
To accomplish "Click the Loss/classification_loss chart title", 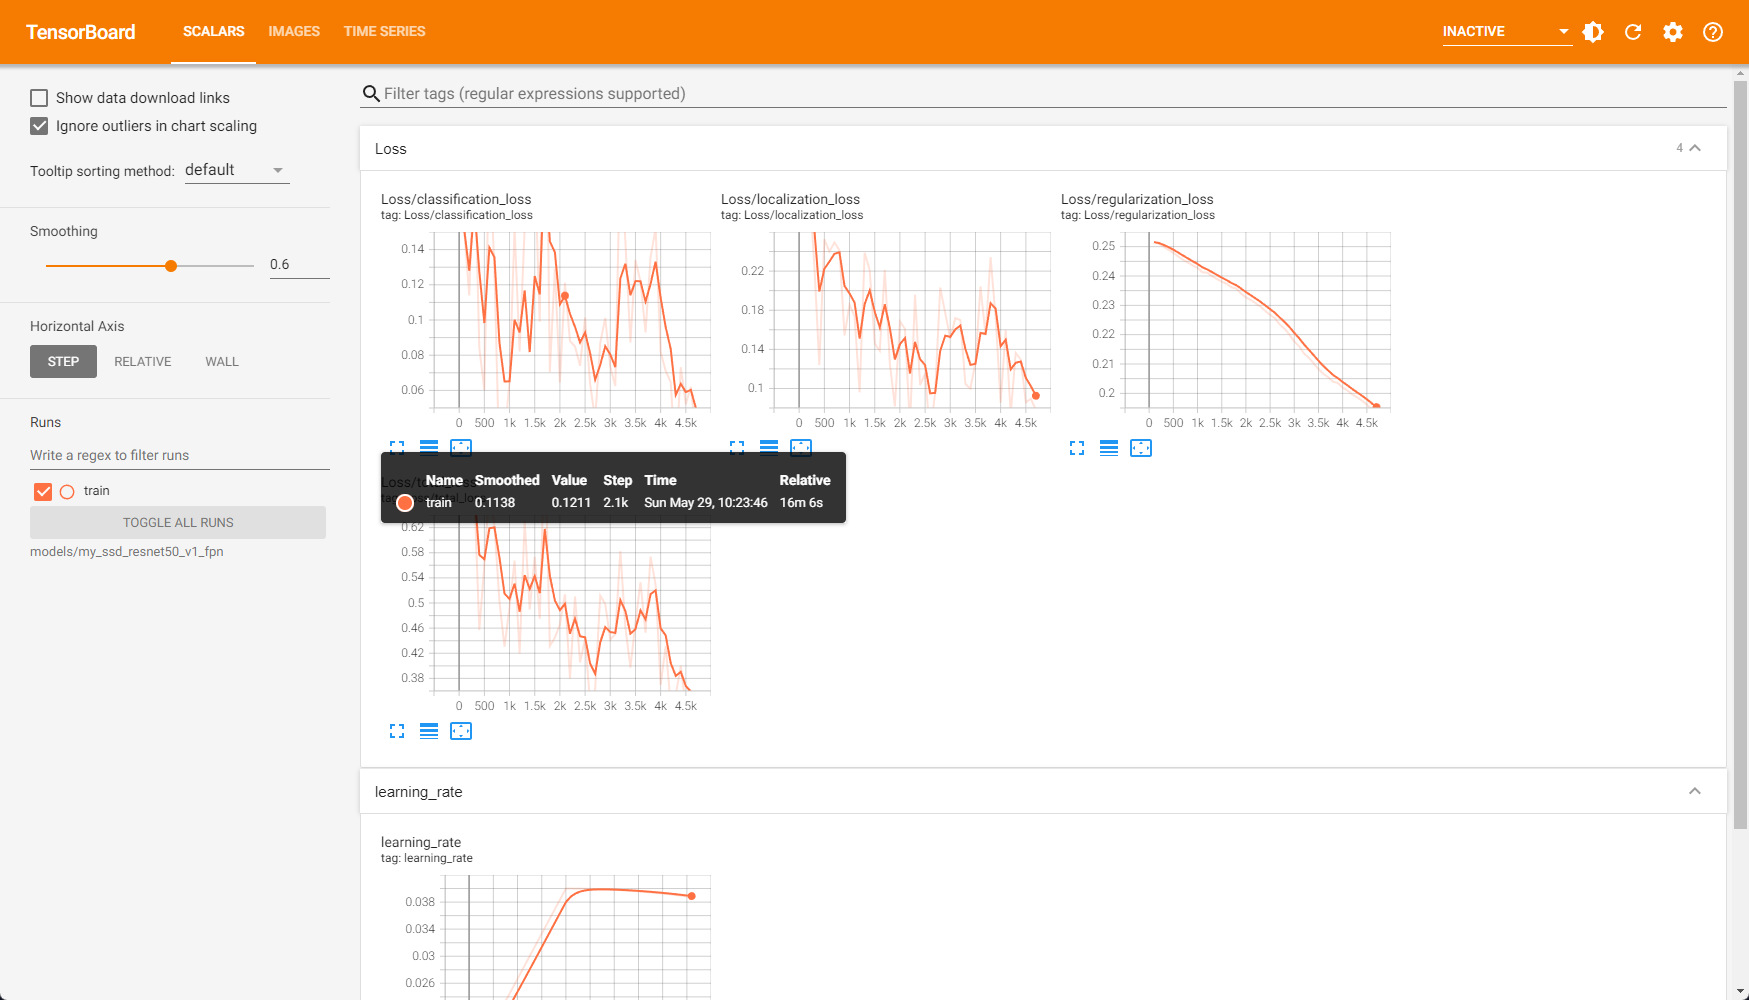I will (456, 199).
